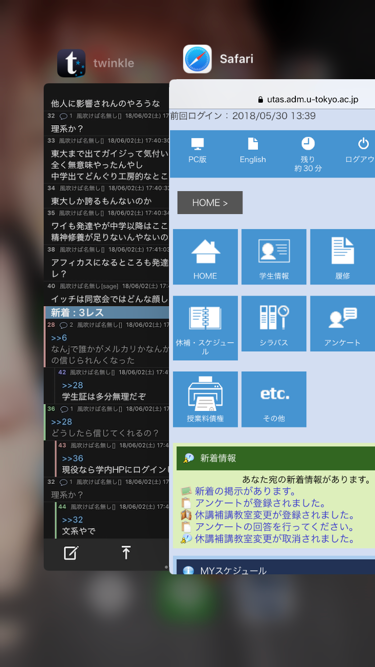
Task: Tap the 前回ログイン date text
Action: [x=243, y=116]
